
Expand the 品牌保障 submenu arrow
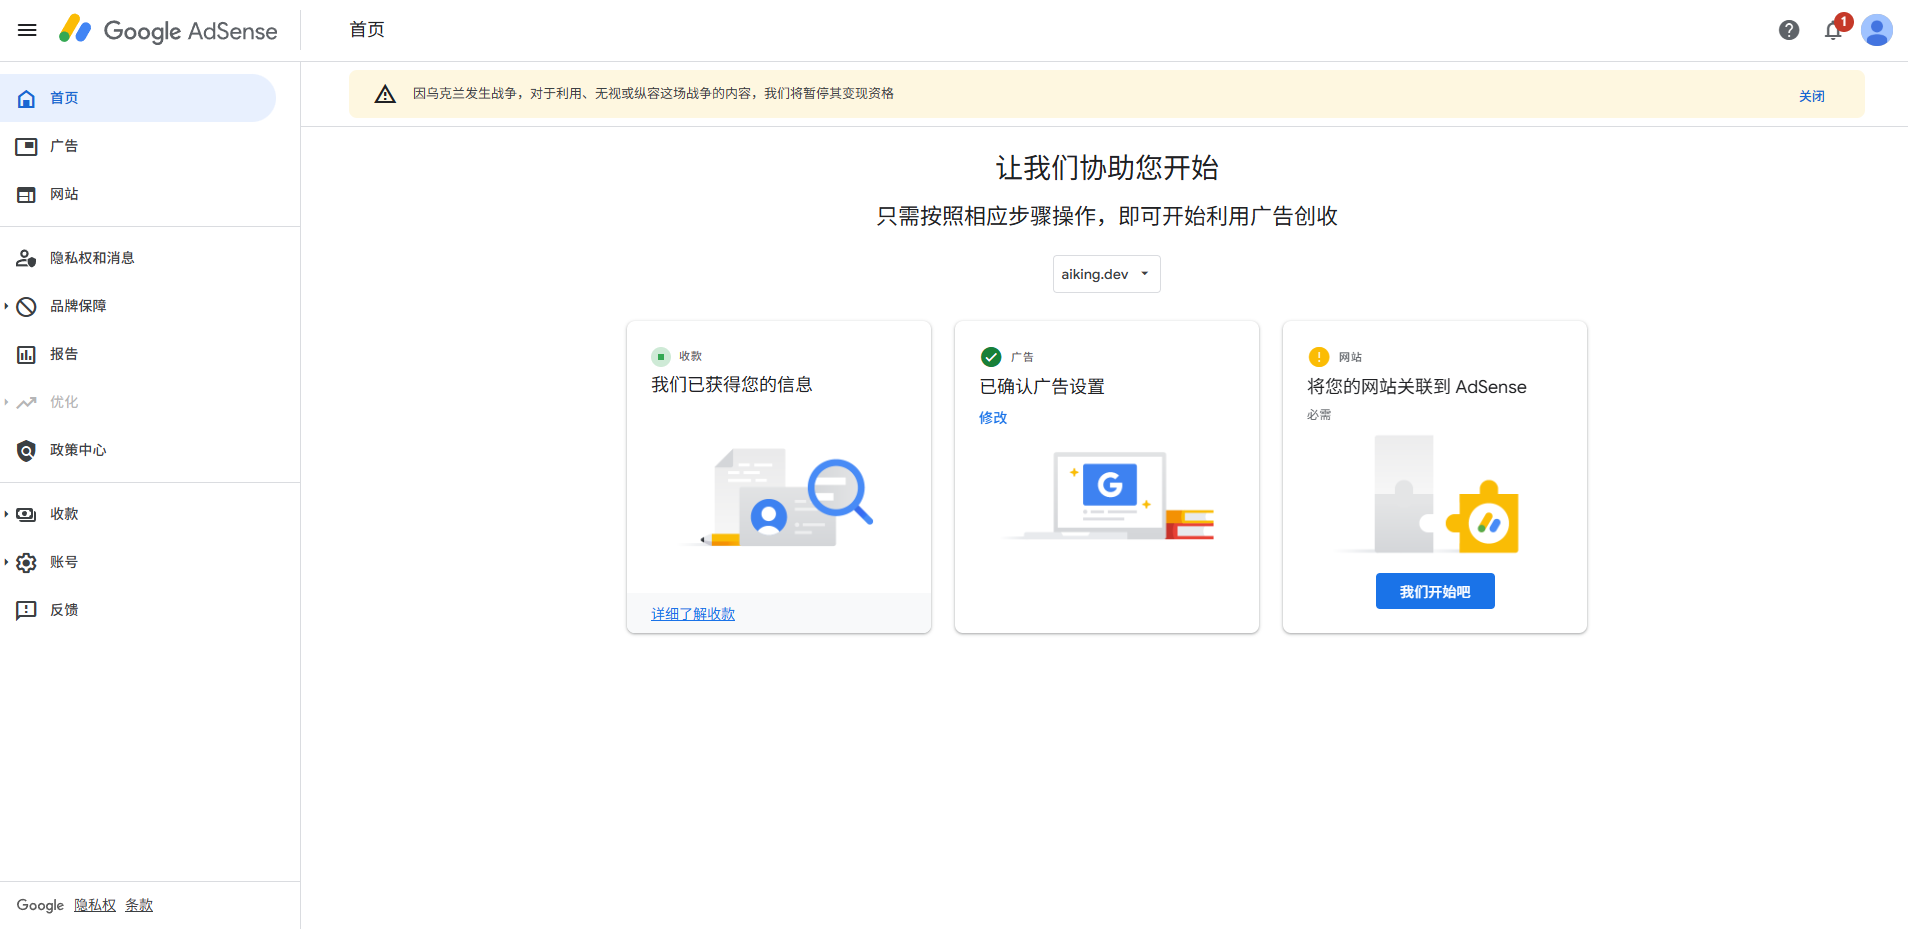point(6,306)
